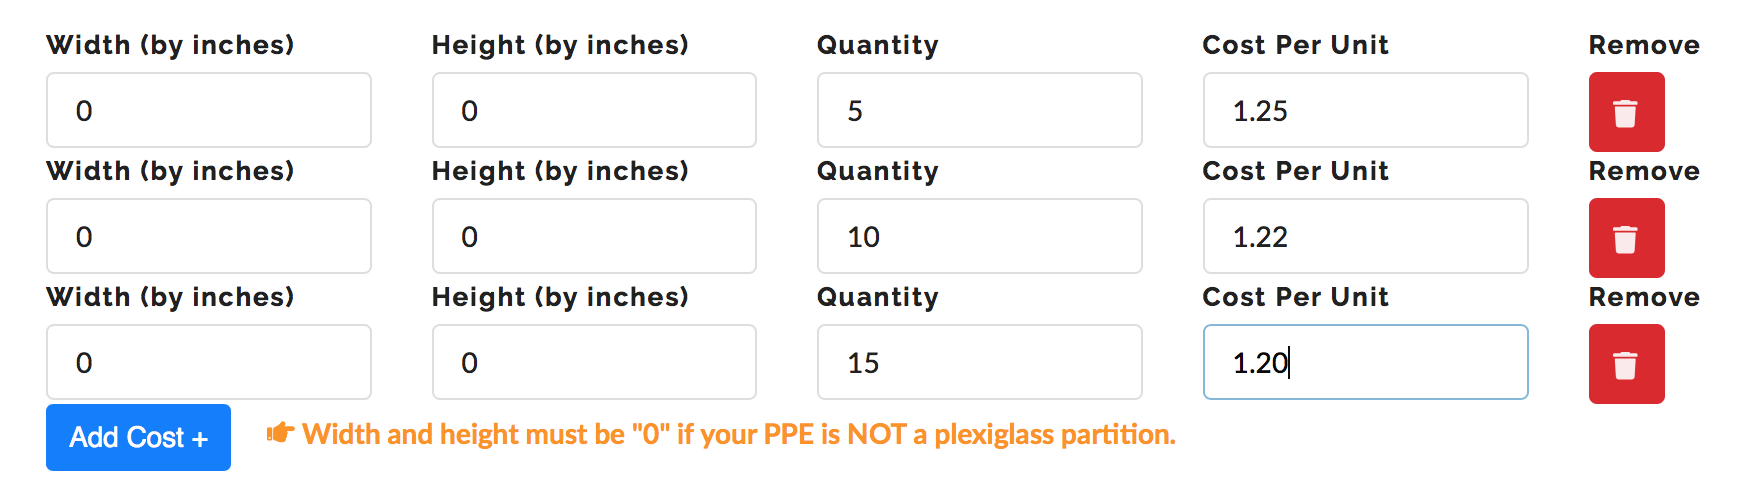Viewport: 1758px width, 498px height.
Task: Click the topmost Cost Per Unit label
Action: 1295,45
